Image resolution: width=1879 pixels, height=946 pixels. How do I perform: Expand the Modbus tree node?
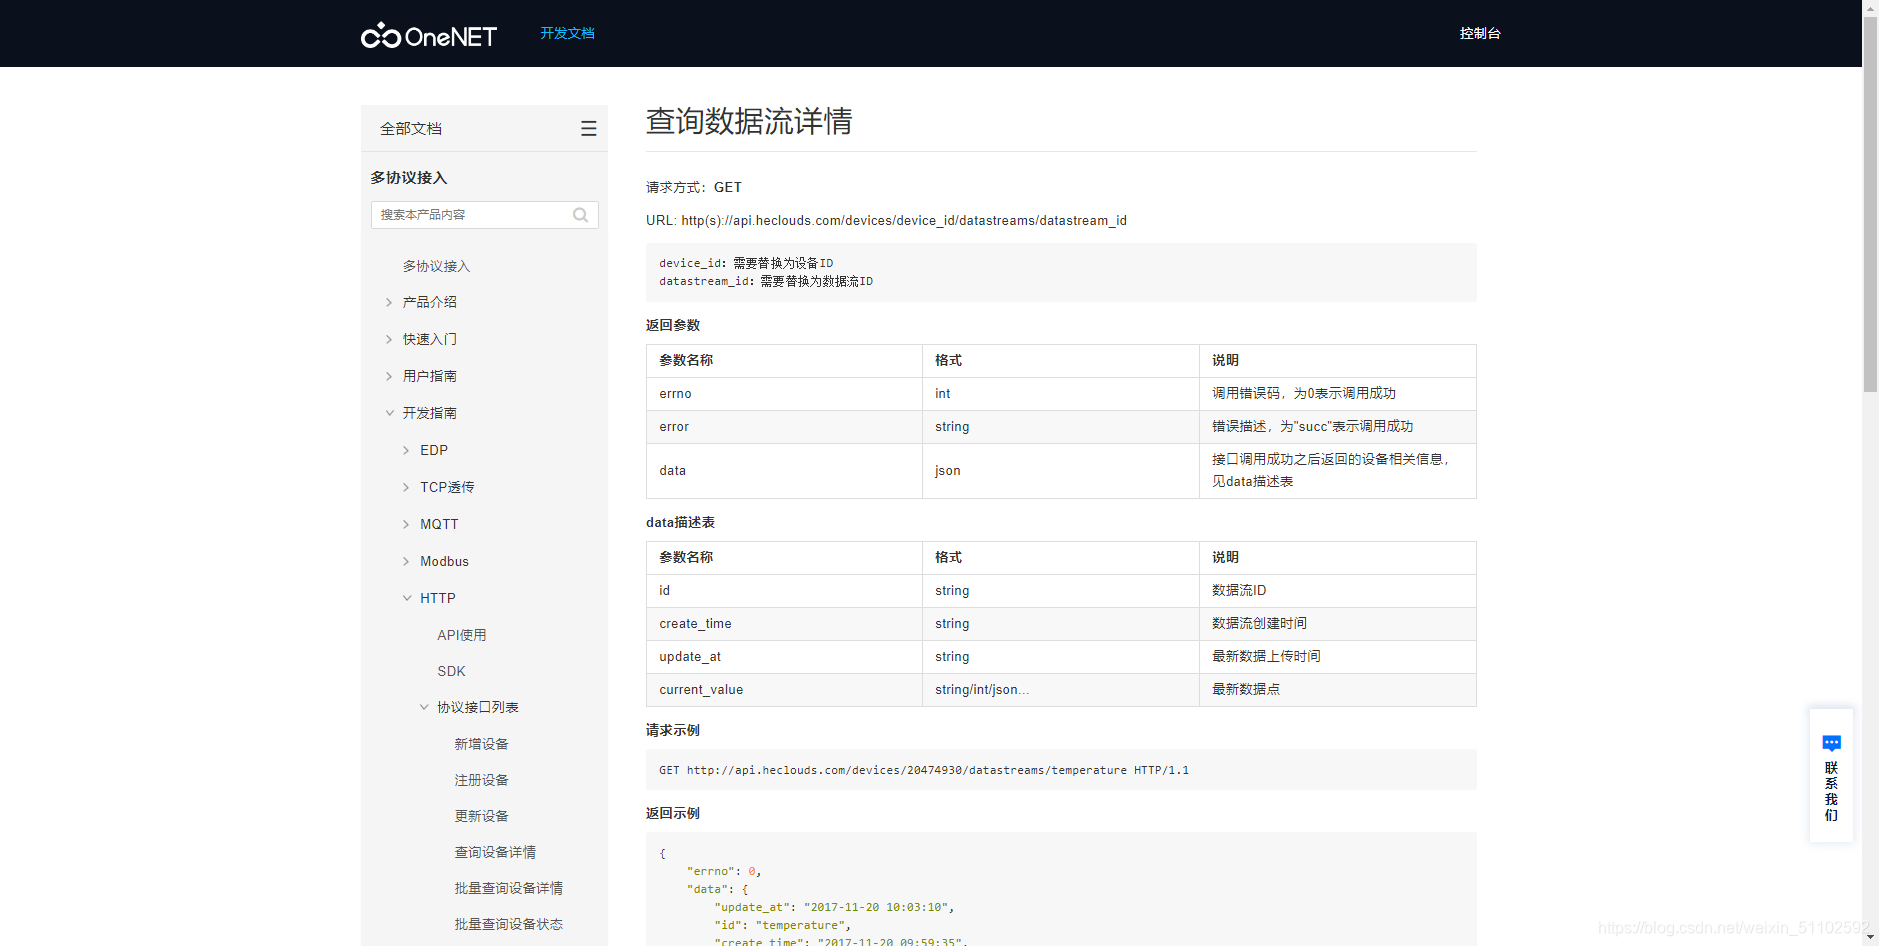443,561
